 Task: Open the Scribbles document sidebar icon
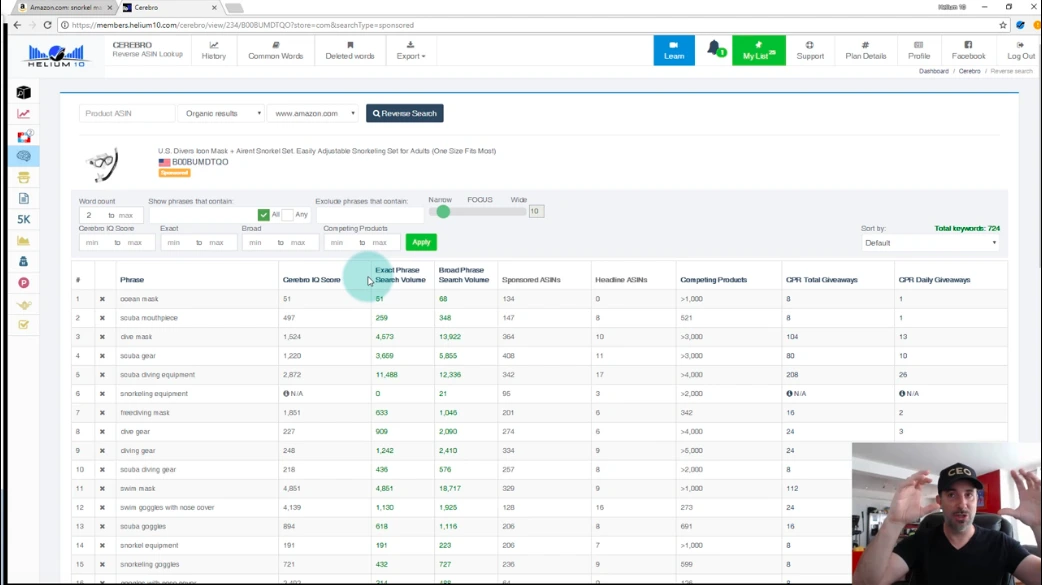coord(23,199)
